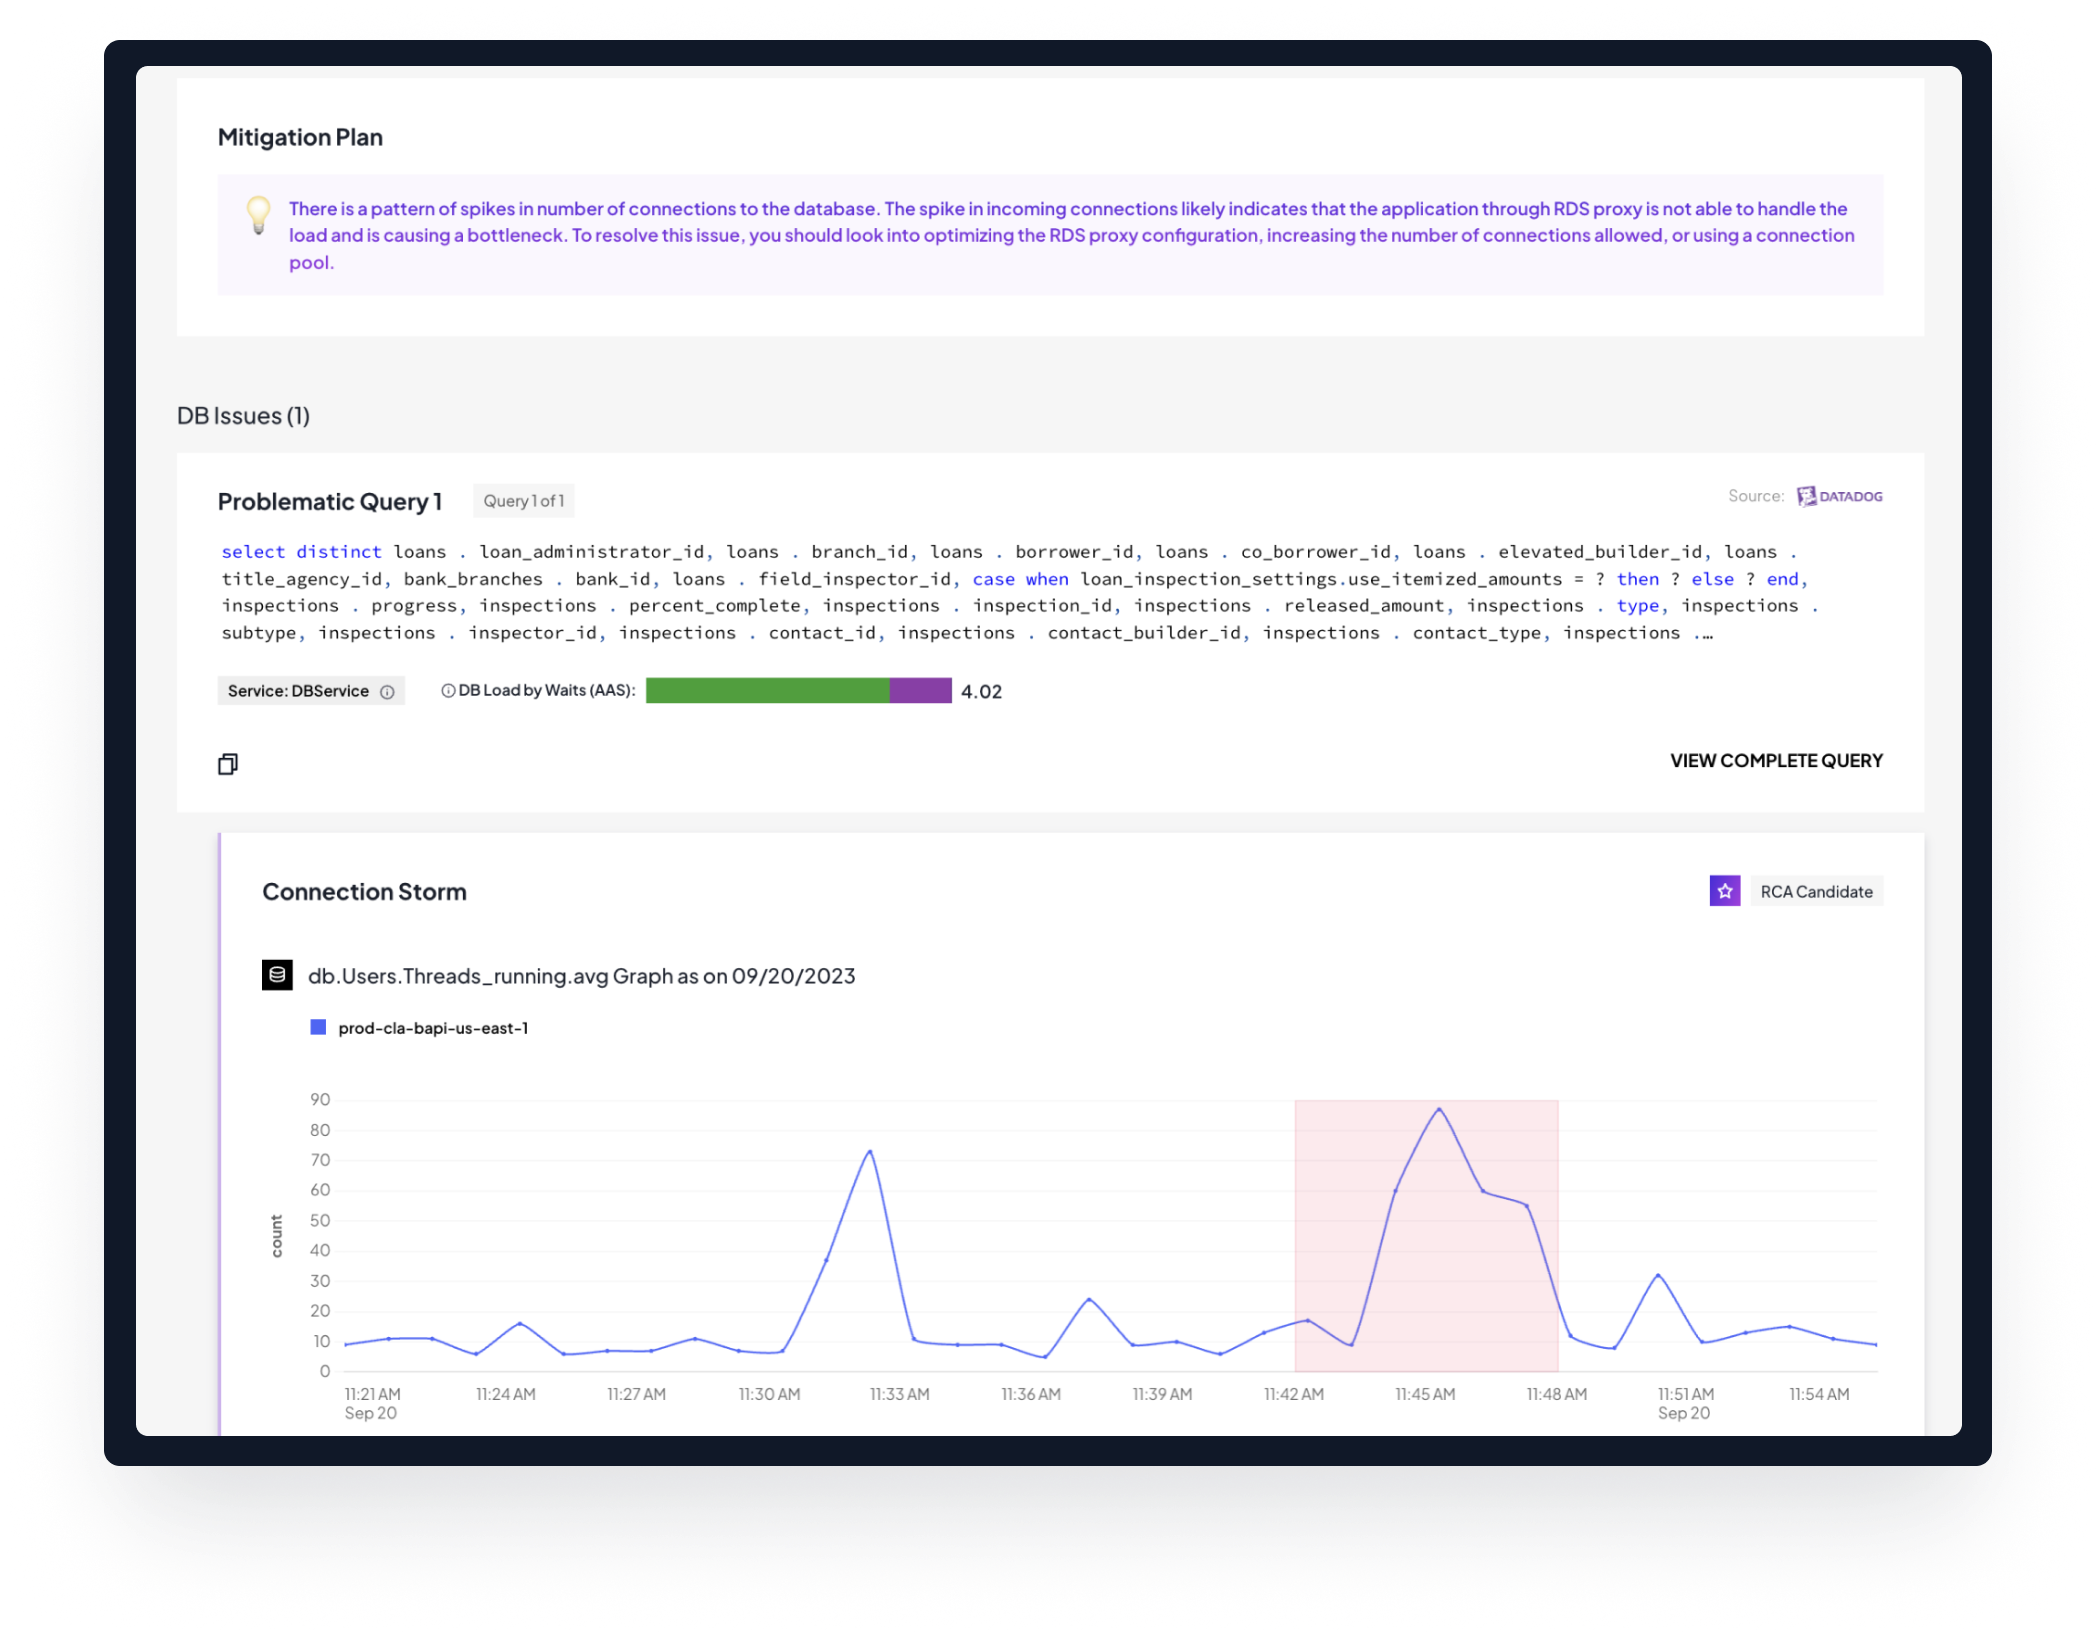Image resolution: width=2096 pixels, height=1634 pixels.
Task: Click the RCA Candidate label
Action: tap(1816, 891)
